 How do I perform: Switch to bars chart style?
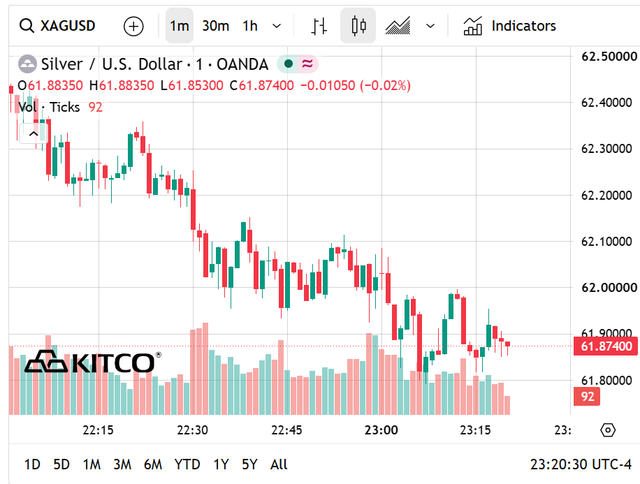click(319, 26)
